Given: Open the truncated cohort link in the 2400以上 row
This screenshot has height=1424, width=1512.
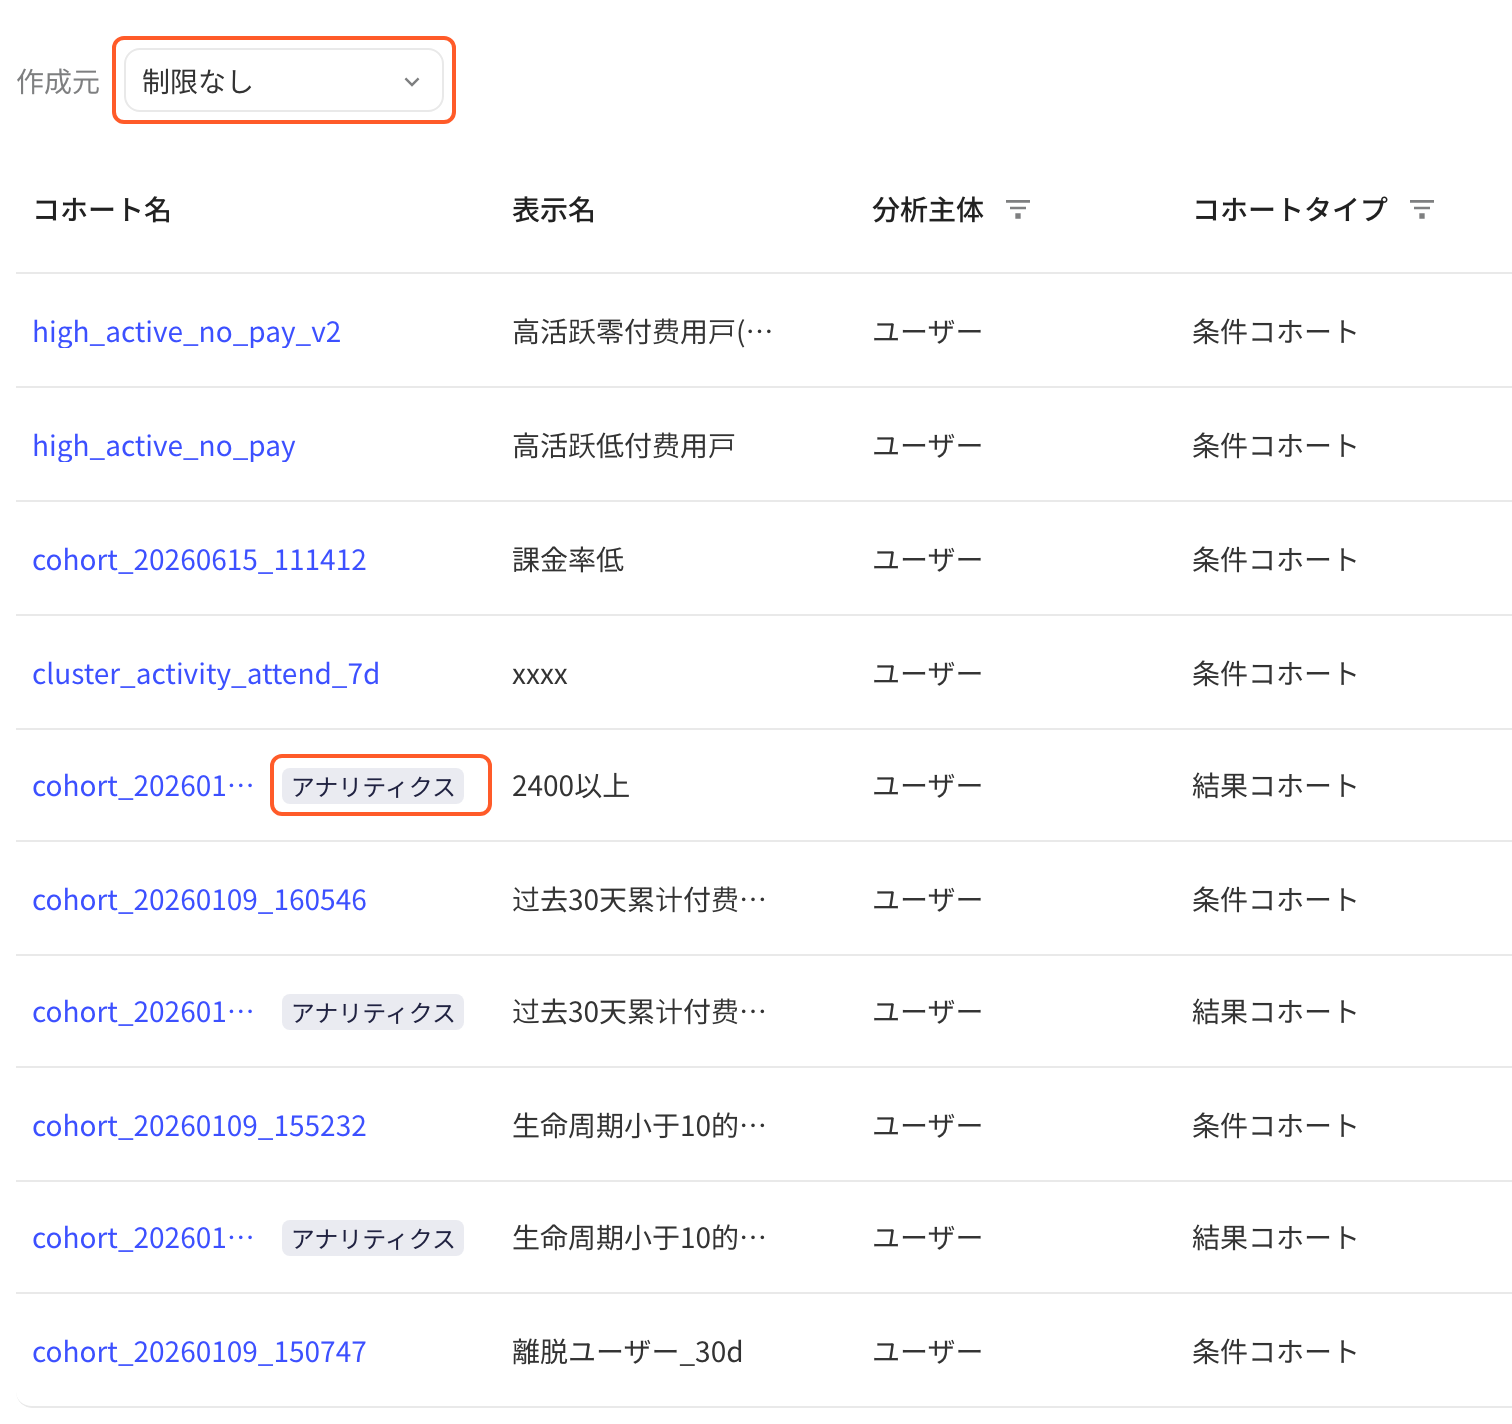Looking at the screenshot, I should coord(143,786).
